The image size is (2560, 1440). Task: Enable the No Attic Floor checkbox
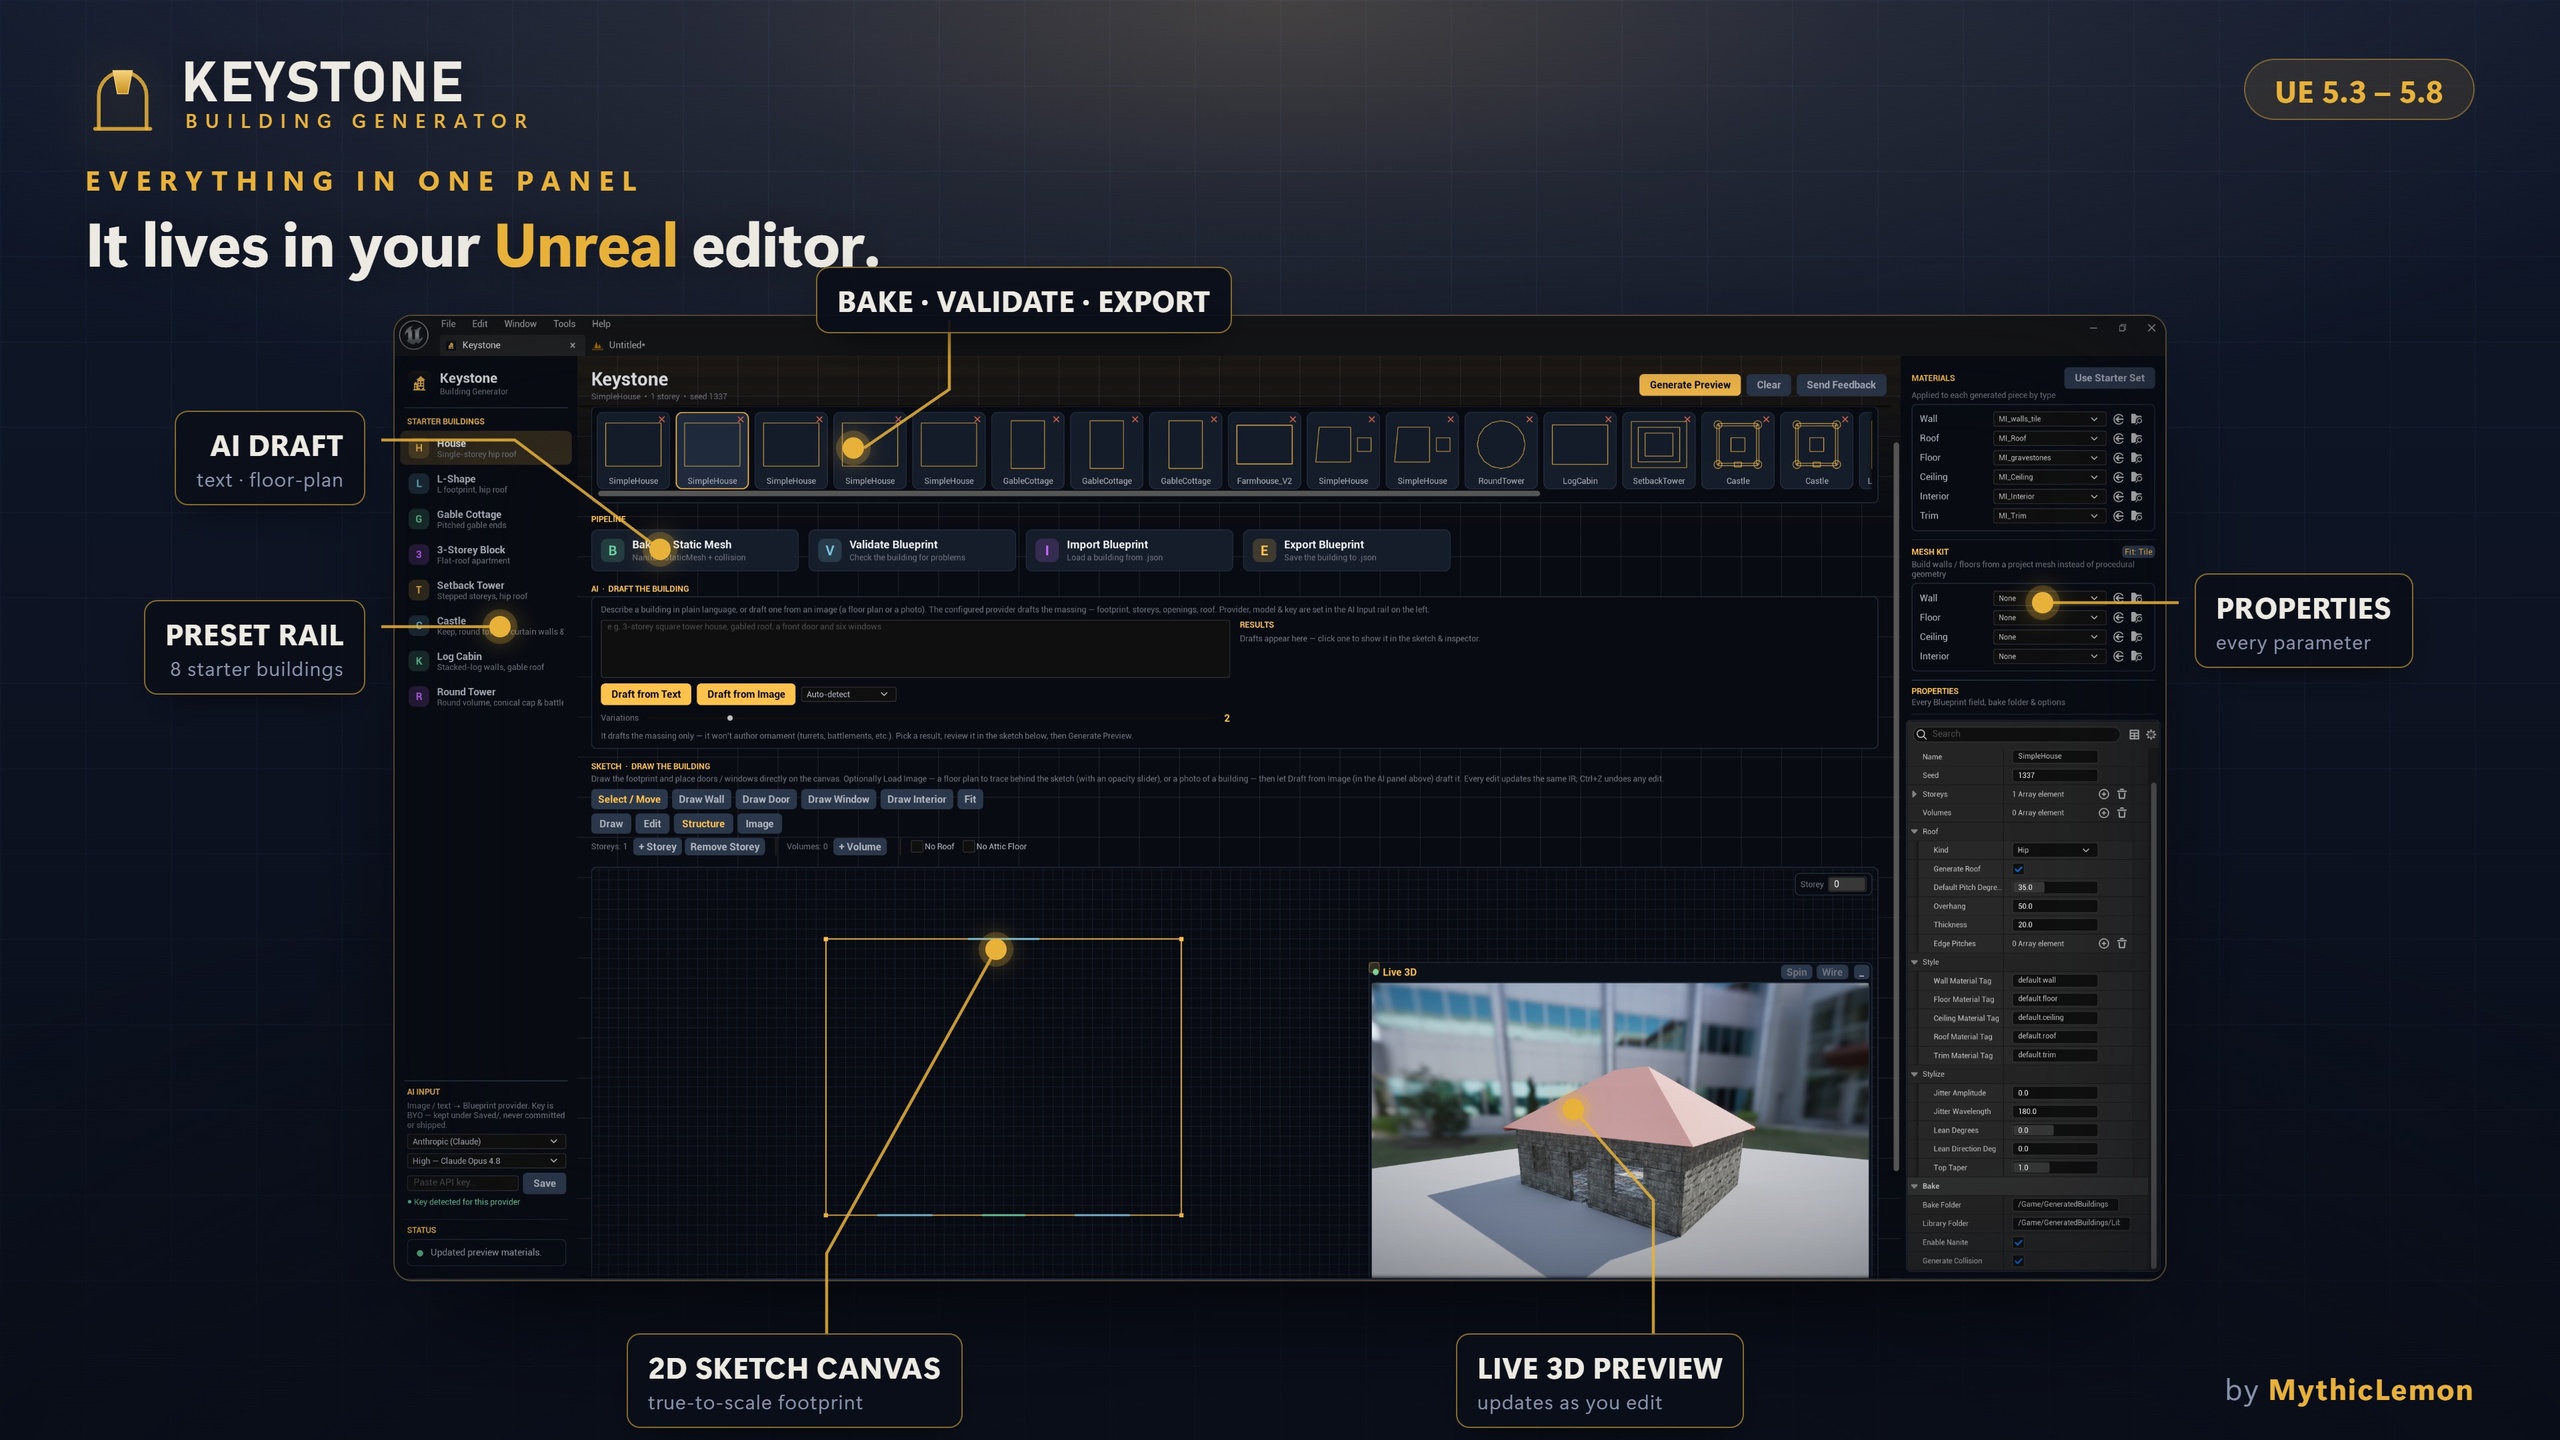coord(969,847)
